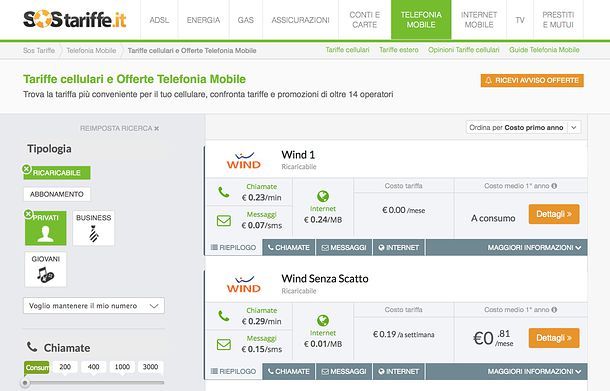Screen dimensions: 610x391
Task: Click the phone icon in Wind Senza Scatto
Action: 224,316
